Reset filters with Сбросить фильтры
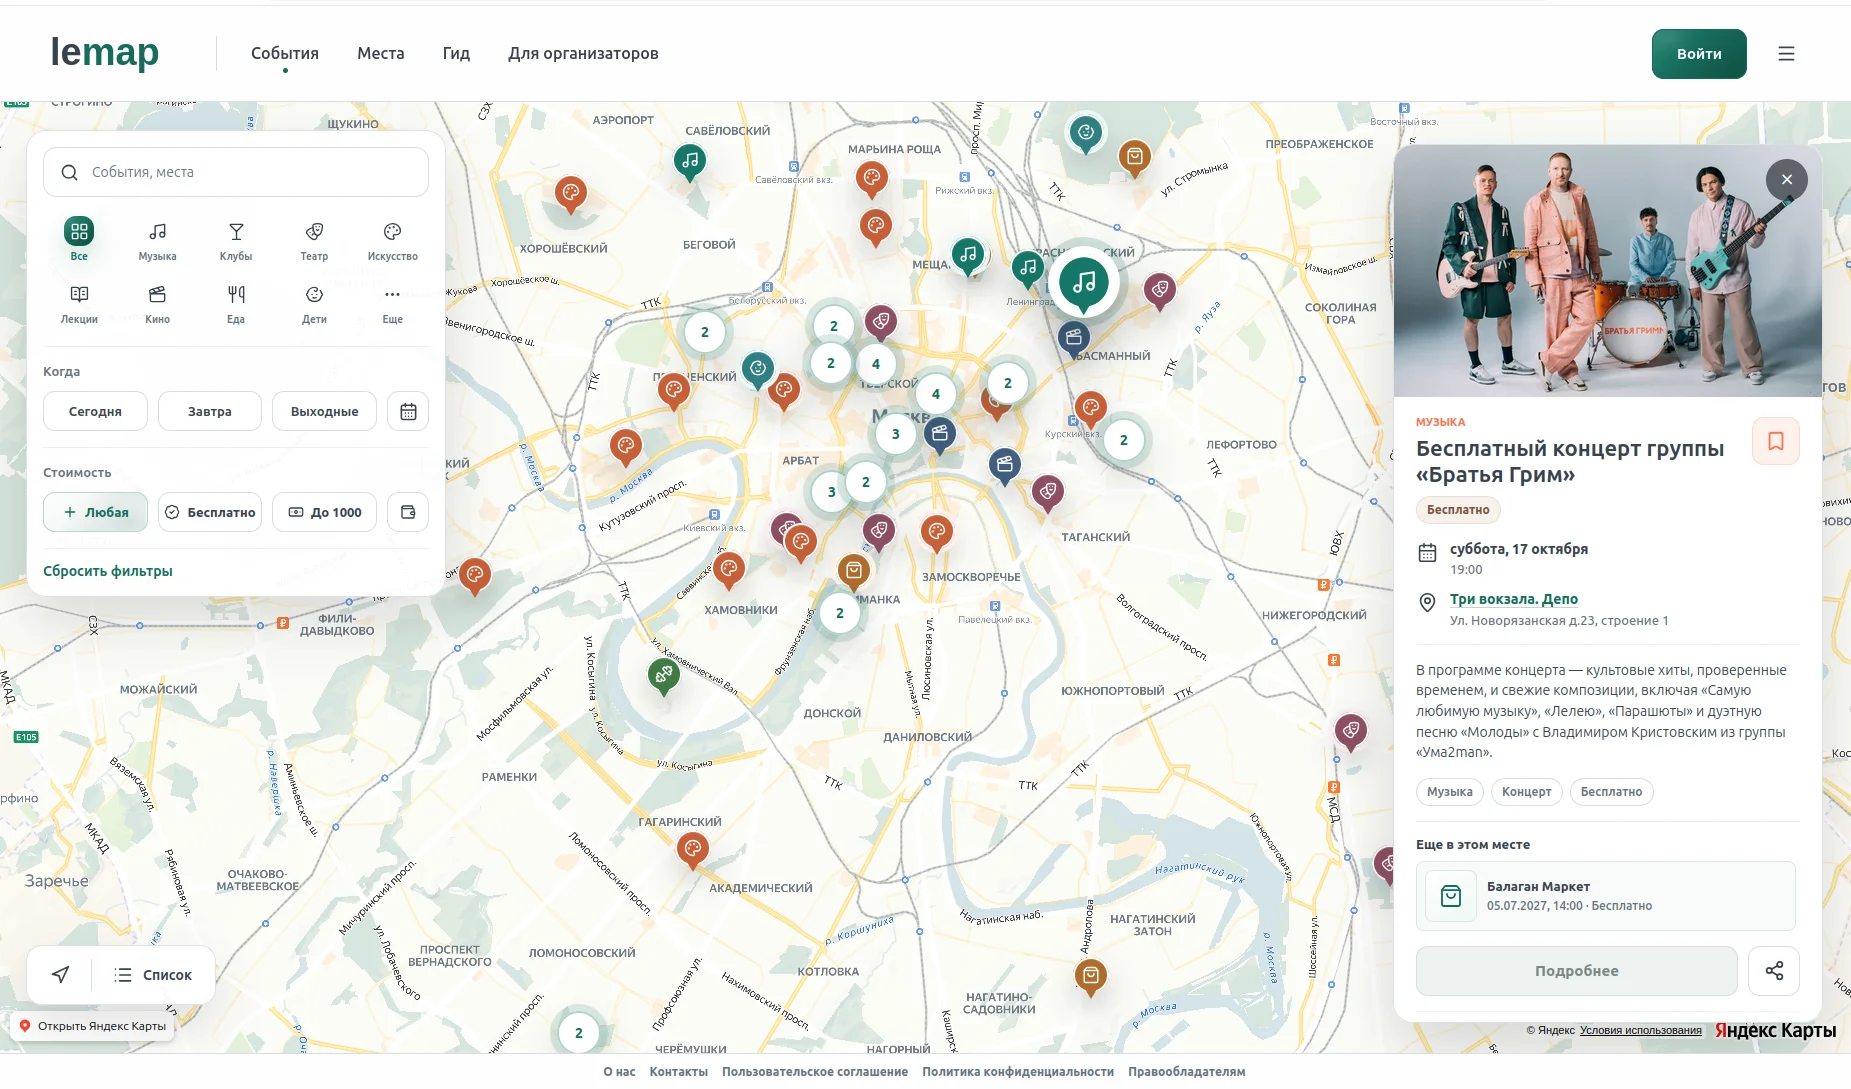Screen dimensions: 1851x1089 pyautogui.click(x=108, y=571)
